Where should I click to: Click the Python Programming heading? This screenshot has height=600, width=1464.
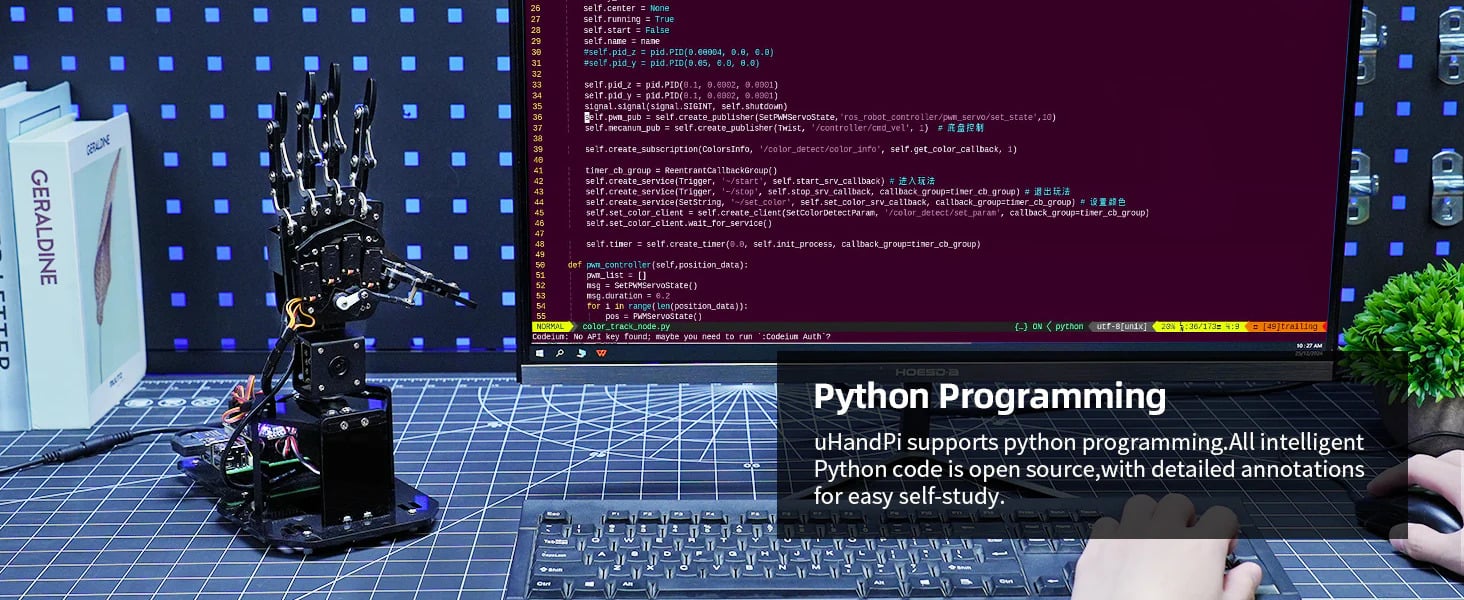989,398
